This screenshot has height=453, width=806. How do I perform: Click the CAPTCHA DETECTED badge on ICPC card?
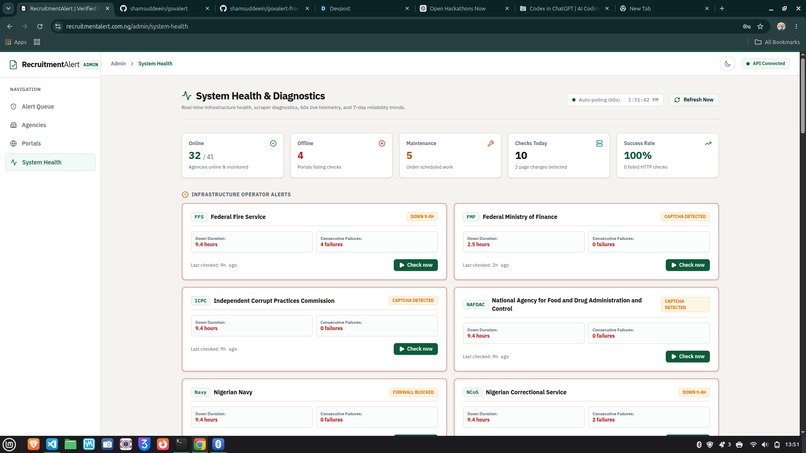(413, 300)
